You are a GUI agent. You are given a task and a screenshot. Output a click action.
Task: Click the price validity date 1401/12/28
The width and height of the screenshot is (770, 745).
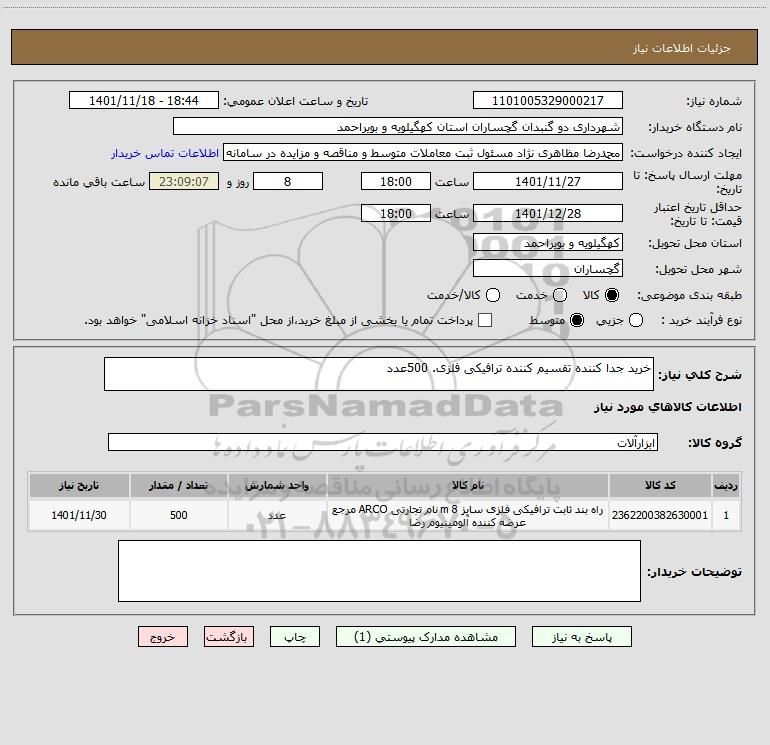coord(548,214)
